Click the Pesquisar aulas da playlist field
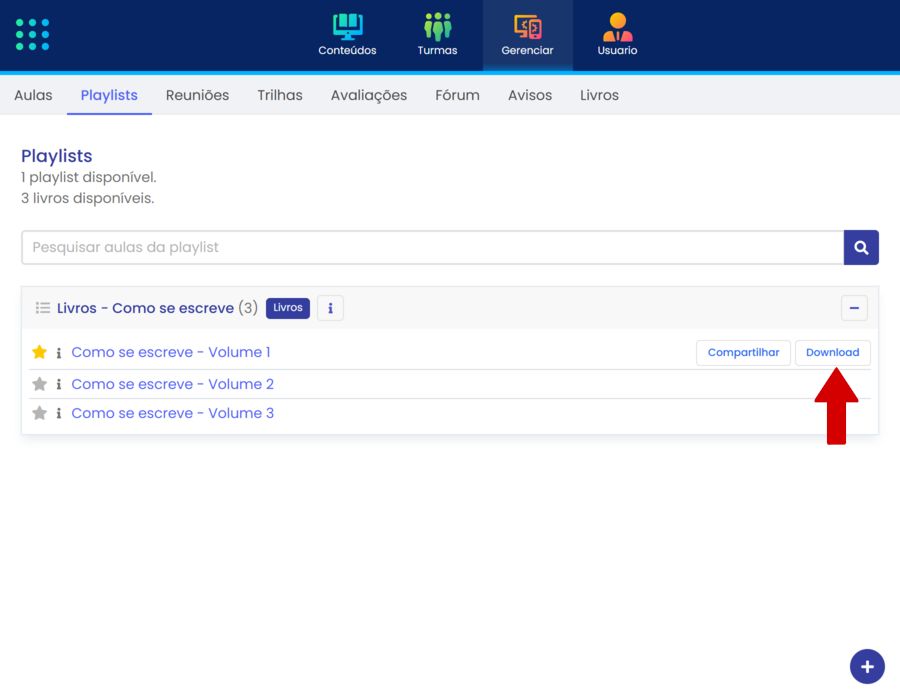Image resolution: width=900 pixels, height=700 pixels. pos(432,248)
